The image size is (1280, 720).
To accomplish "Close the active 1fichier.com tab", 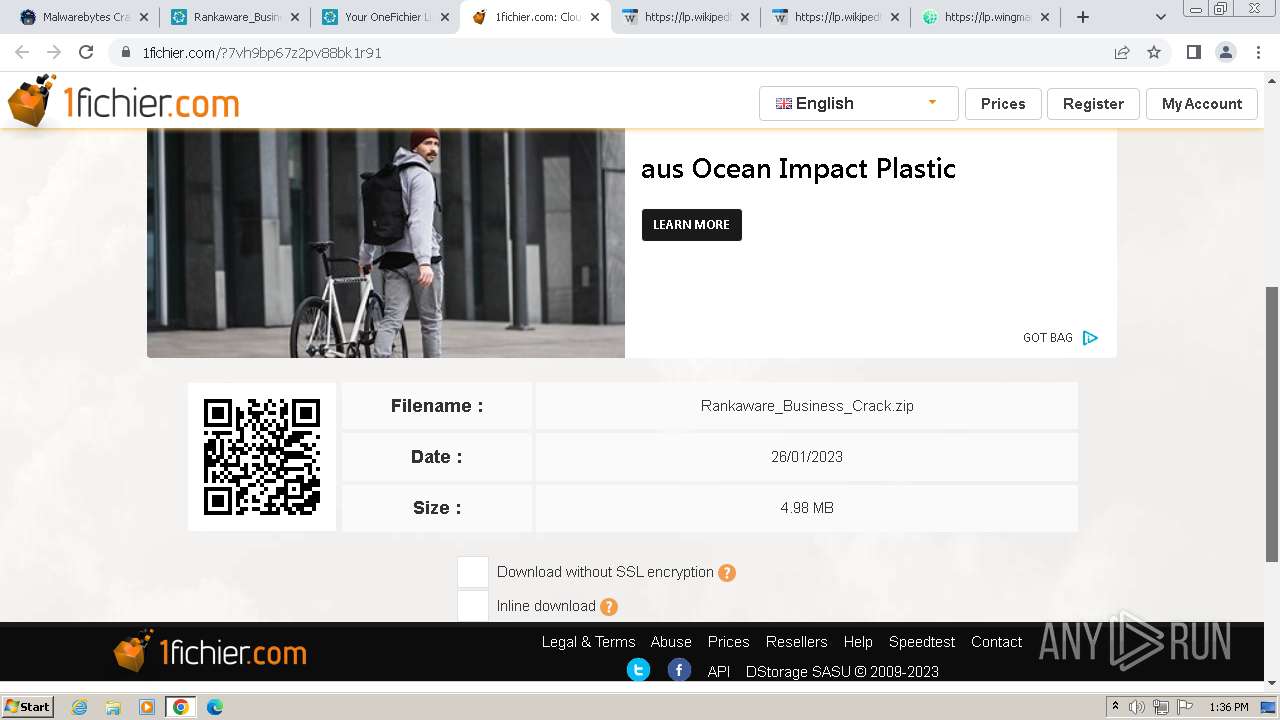I will 595,17.
